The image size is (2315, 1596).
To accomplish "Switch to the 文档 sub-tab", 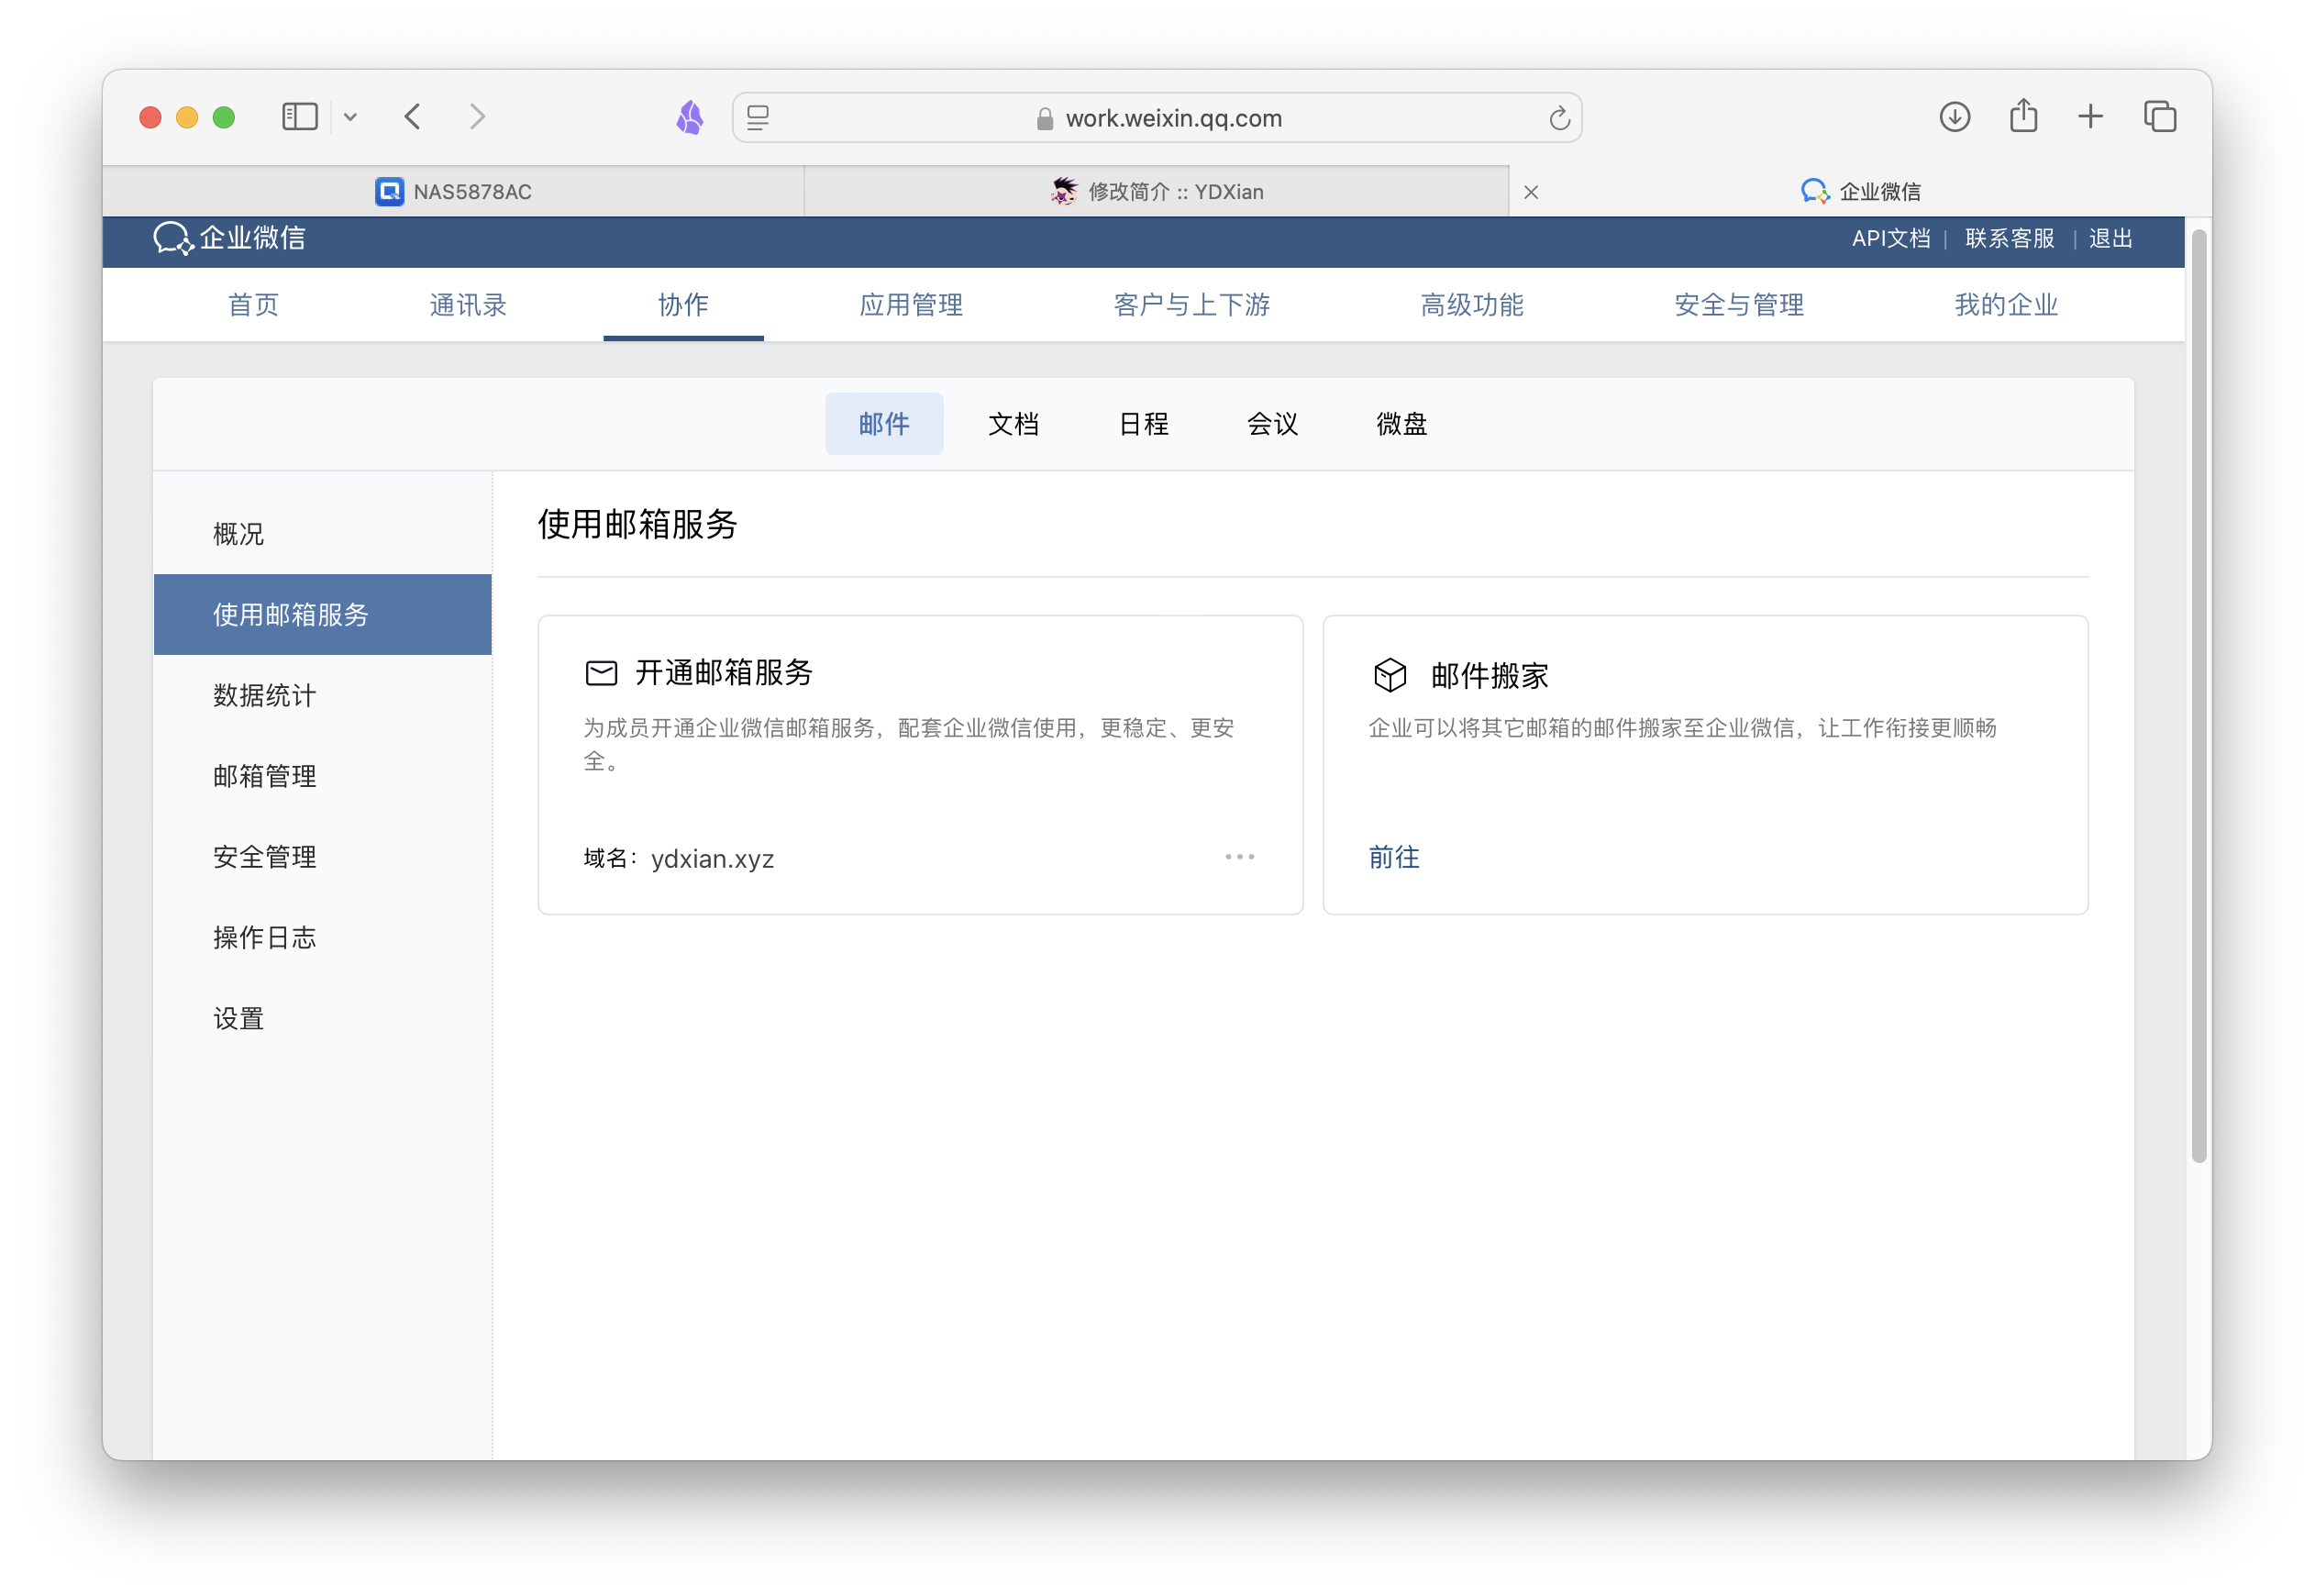I will (x=1013, y=424).
